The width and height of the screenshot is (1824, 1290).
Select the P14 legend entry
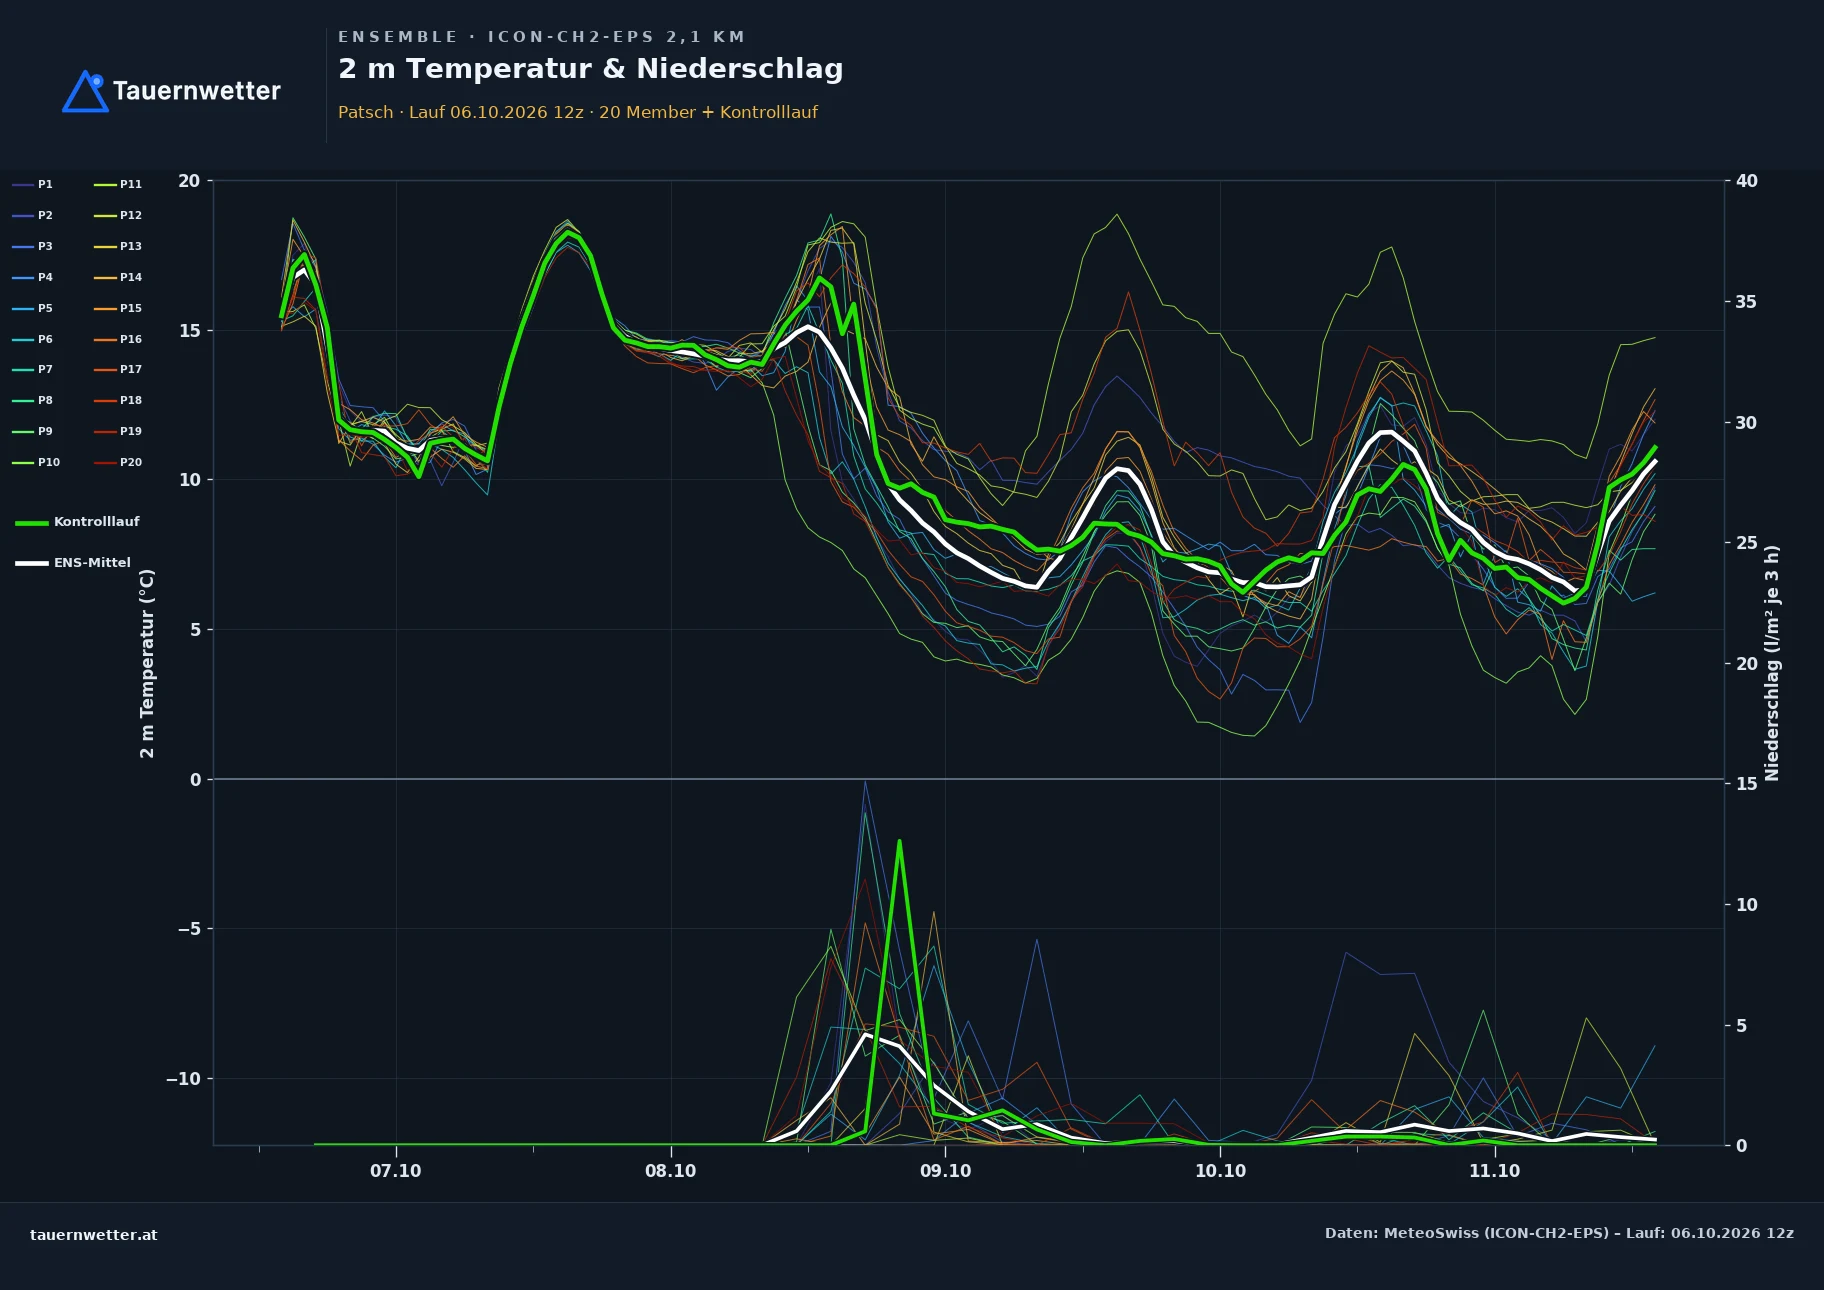[118, 277]
